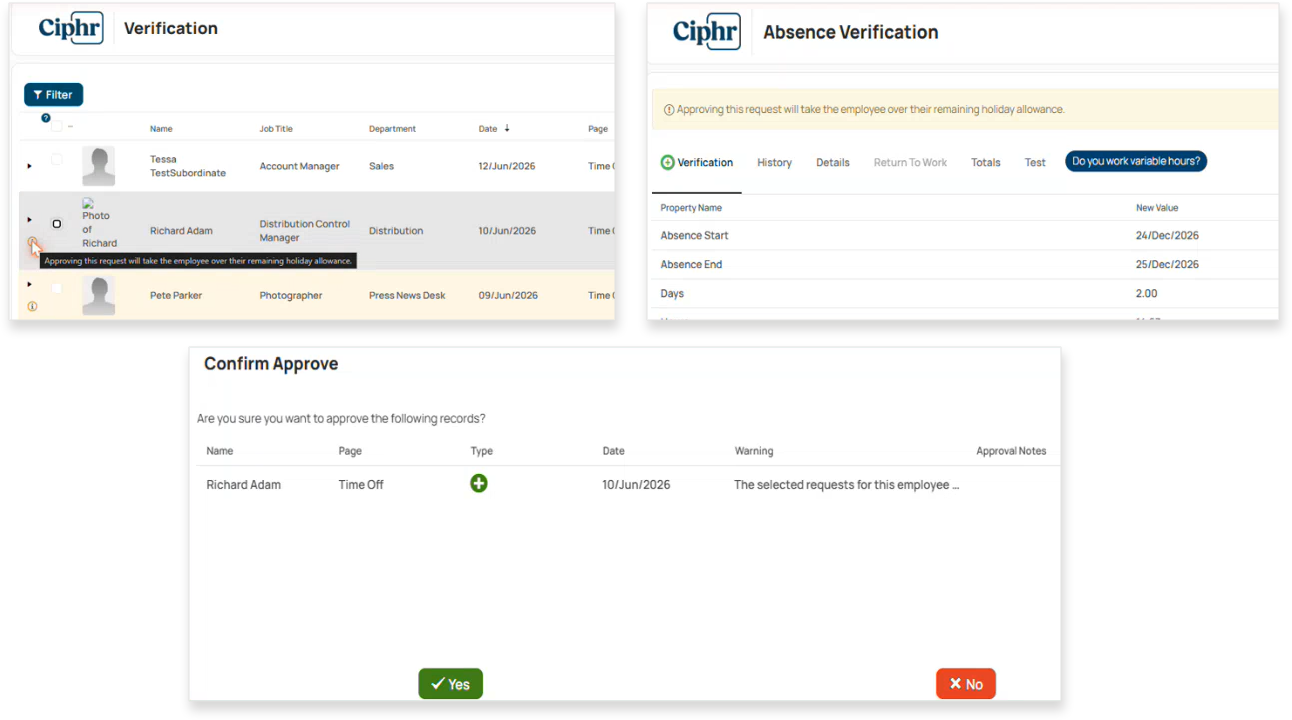Click the warning info icon beside Pete Parker
1292x720 pixels.
32,306
